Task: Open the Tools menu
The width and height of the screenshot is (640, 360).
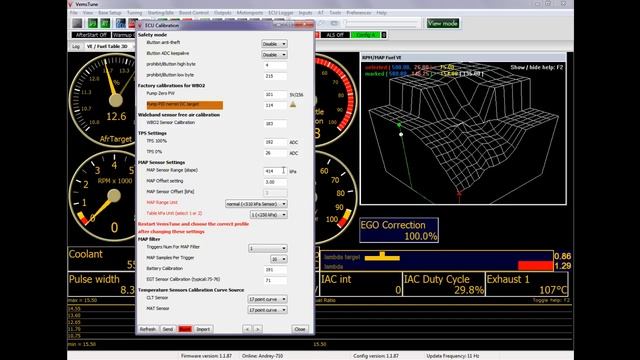Action: point(335,13)
